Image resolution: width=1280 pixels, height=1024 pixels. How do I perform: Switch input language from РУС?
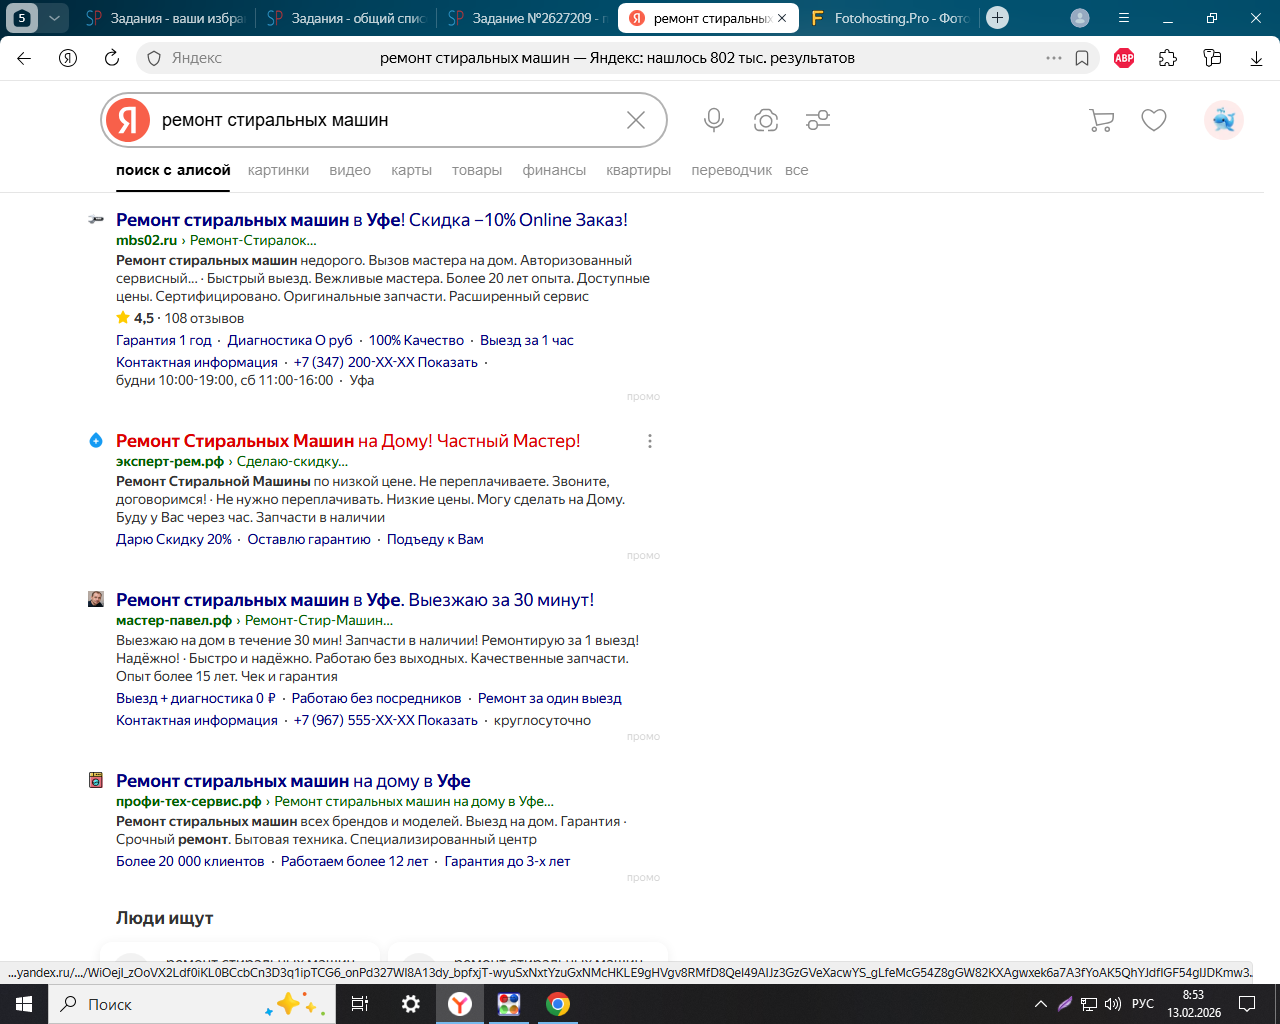[1143, 1004]
